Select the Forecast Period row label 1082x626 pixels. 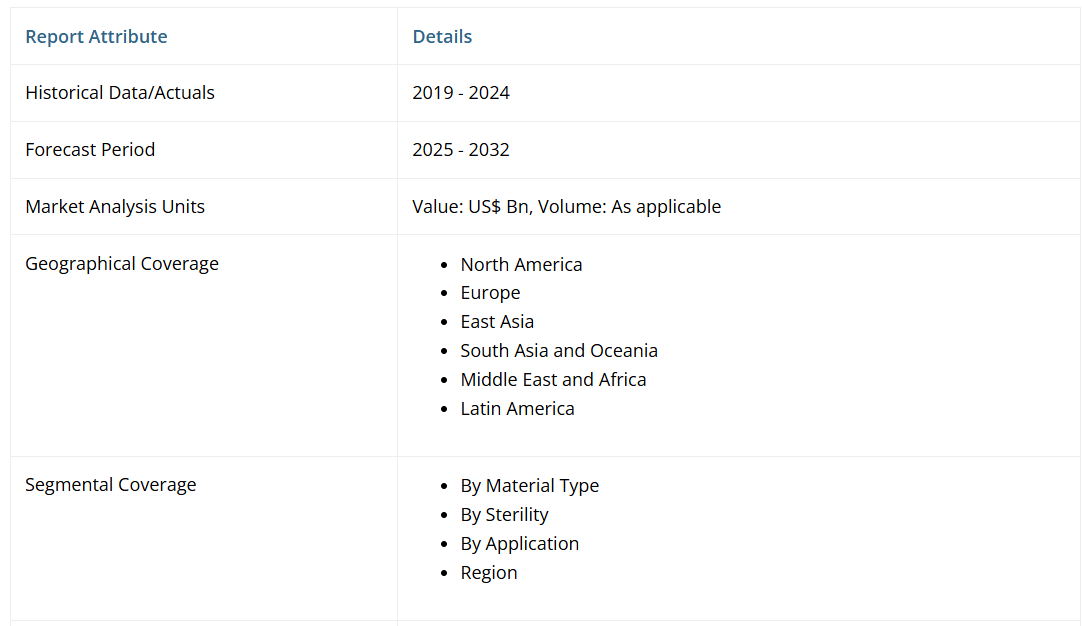[x=90, y=150]
